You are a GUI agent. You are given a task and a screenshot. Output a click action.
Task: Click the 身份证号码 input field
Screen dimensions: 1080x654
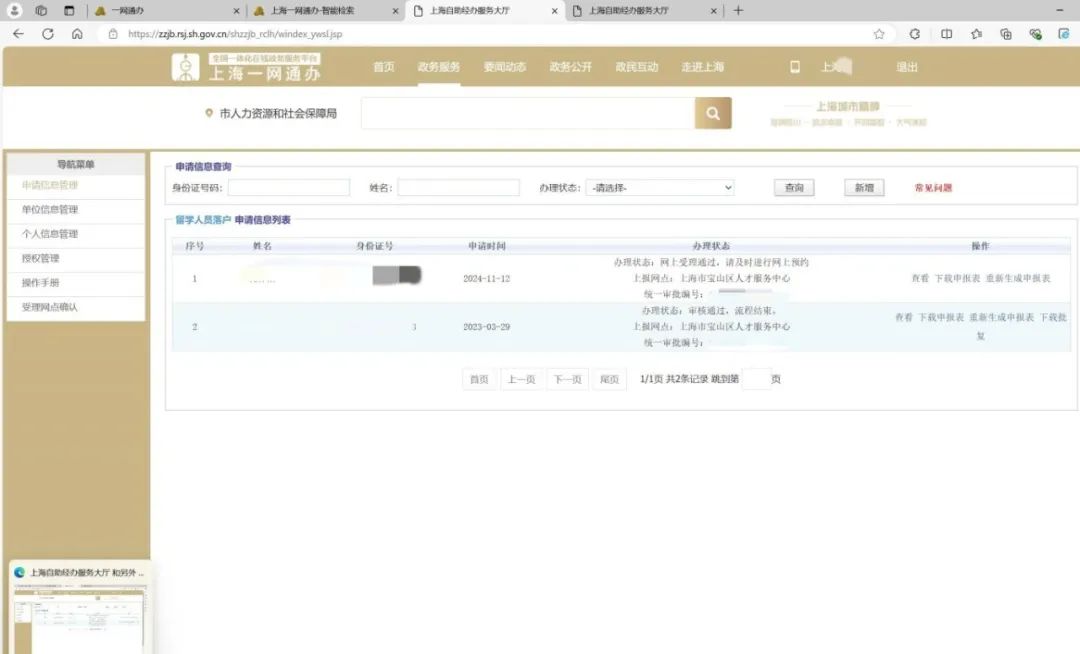click(289, 188)
